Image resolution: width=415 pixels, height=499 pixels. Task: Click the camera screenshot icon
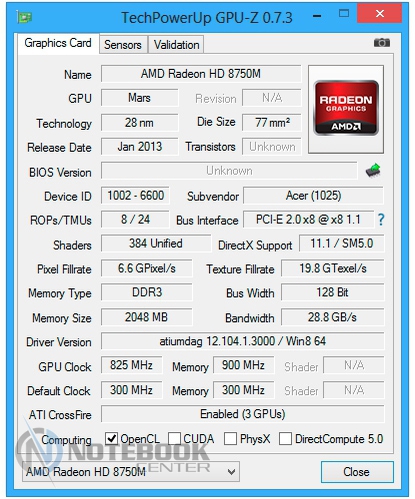click(x=382, y=43)
